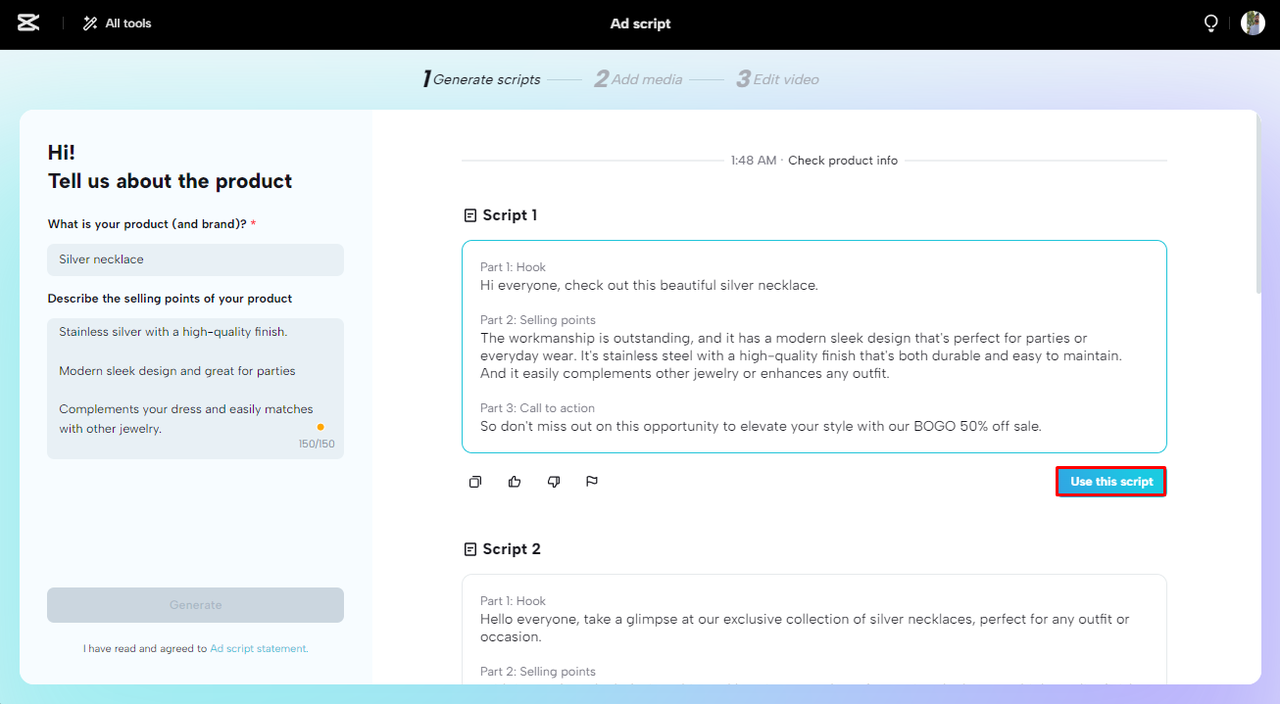Click the 'What is your product' field label

tap(152, 224)
